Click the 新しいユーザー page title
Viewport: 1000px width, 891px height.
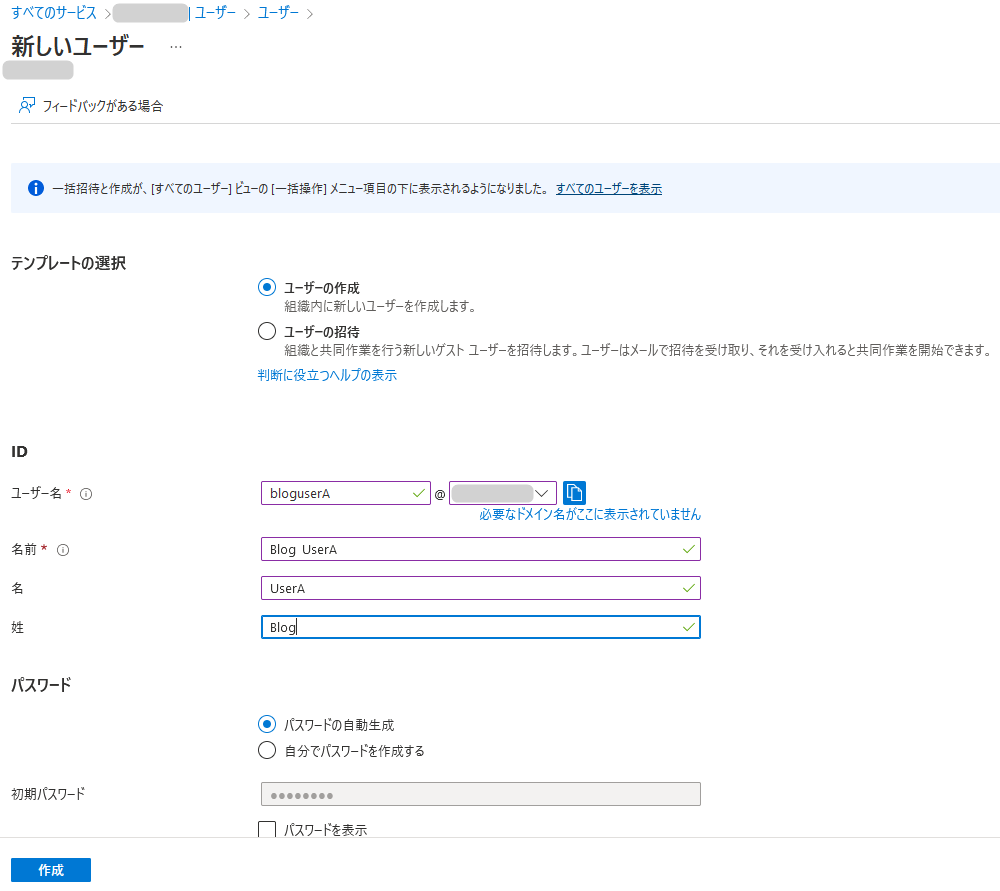pos(78,47)
